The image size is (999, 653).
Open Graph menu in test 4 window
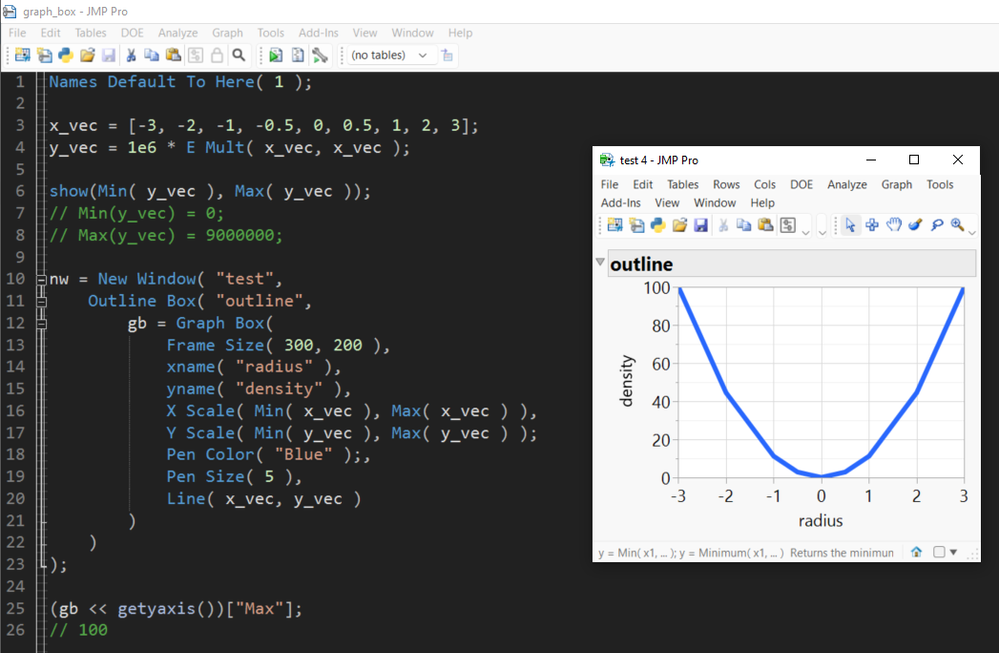(x=896, y=185)
